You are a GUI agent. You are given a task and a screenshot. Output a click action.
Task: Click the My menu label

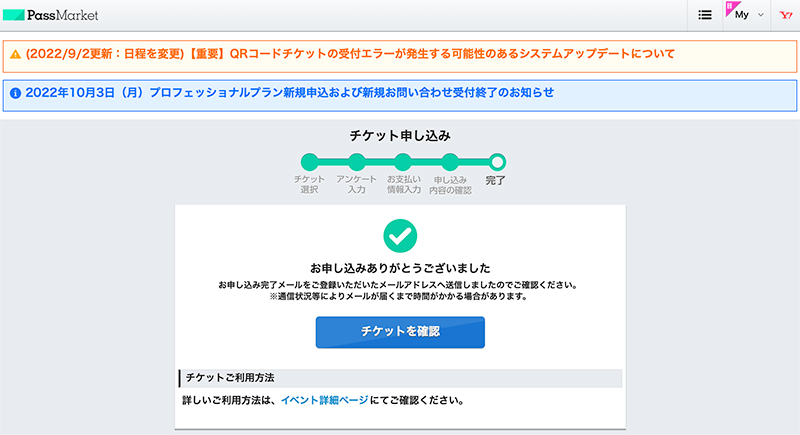click(742, 15)
